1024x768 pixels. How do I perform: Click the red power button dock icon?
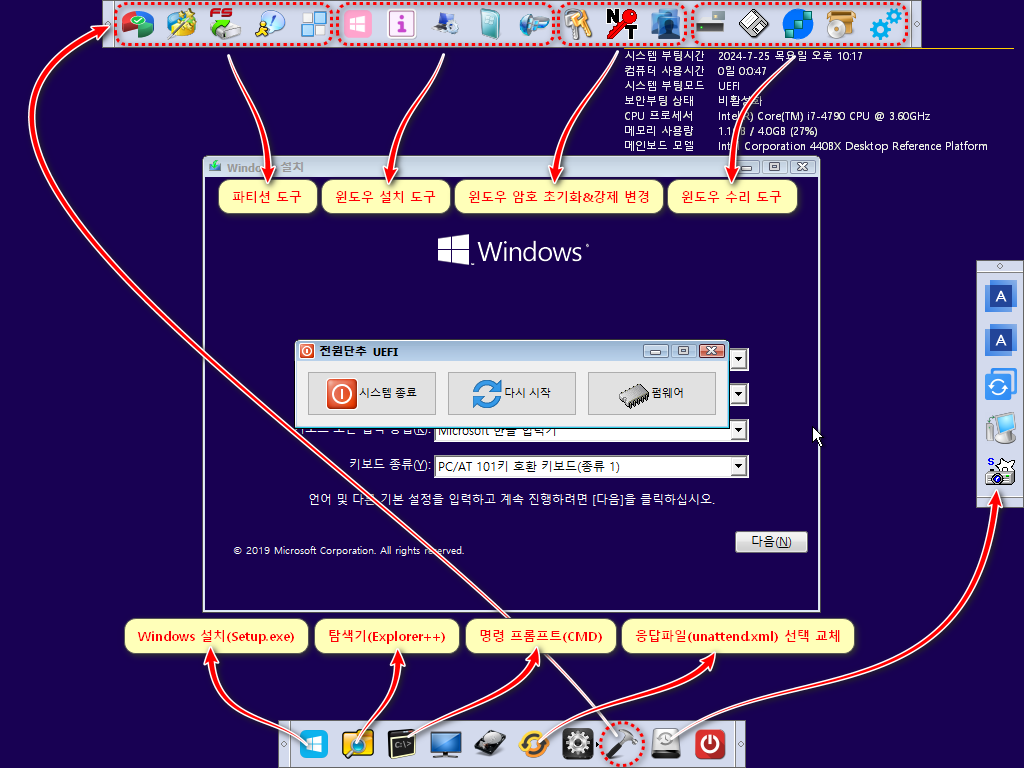click(710, 744)
